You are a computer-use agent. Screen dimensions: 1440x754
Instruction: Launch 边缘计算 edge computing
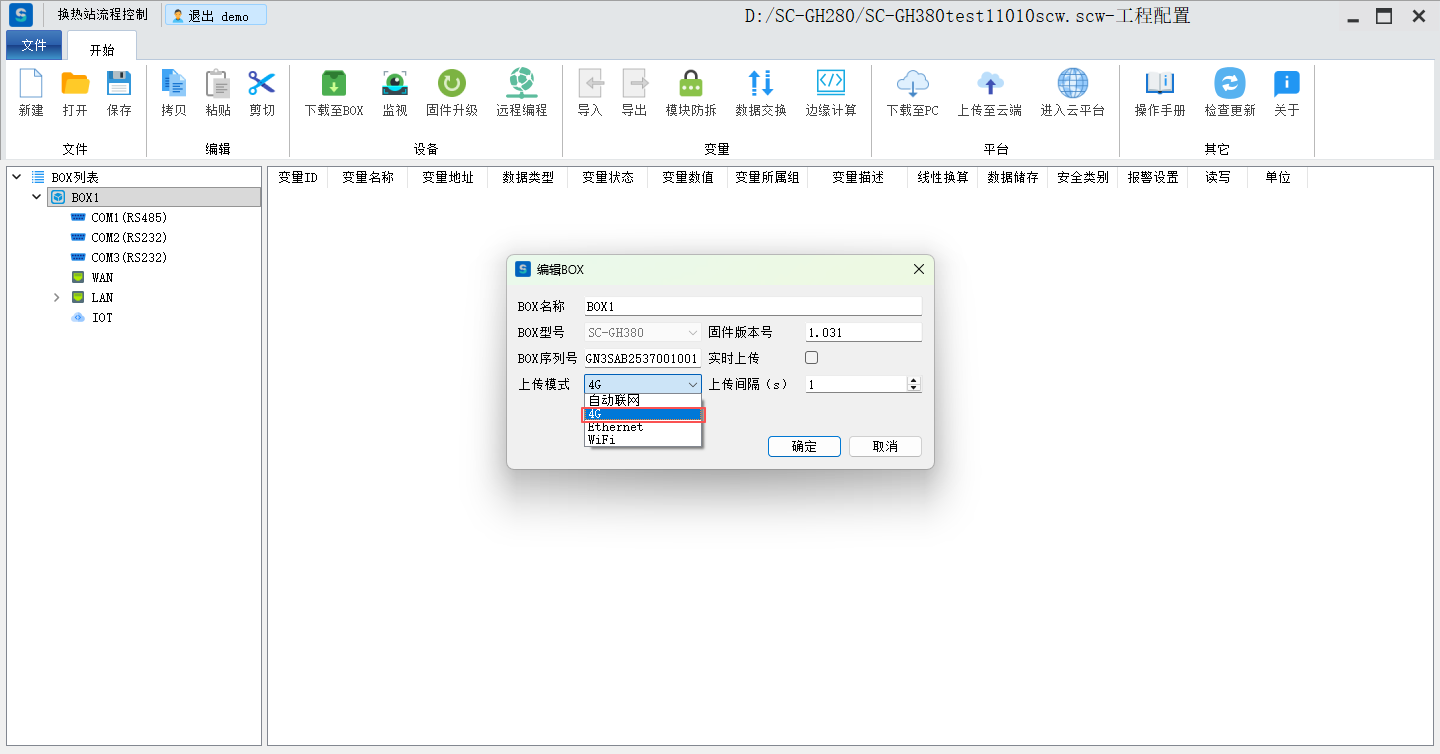click(831, 85)
